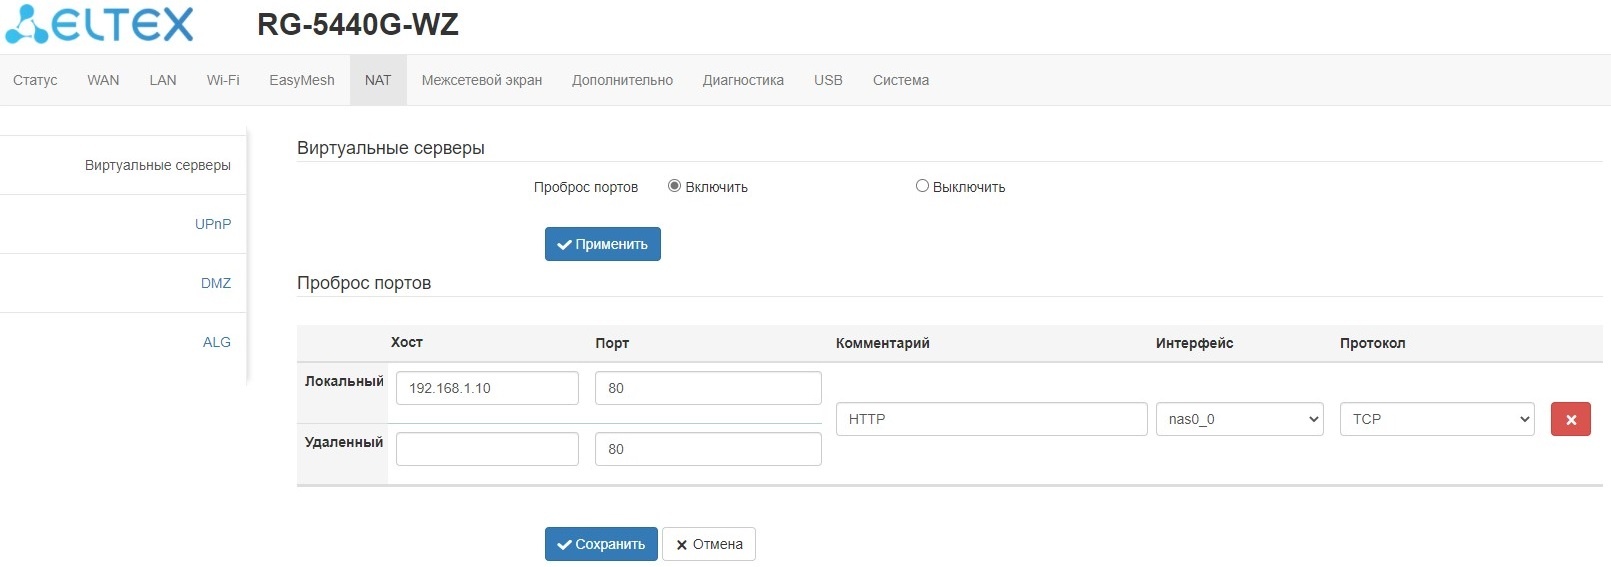Screen dimensions: 1611x567
Task: Expand the TCP protocol dropdown
Action: point(1436,419)
